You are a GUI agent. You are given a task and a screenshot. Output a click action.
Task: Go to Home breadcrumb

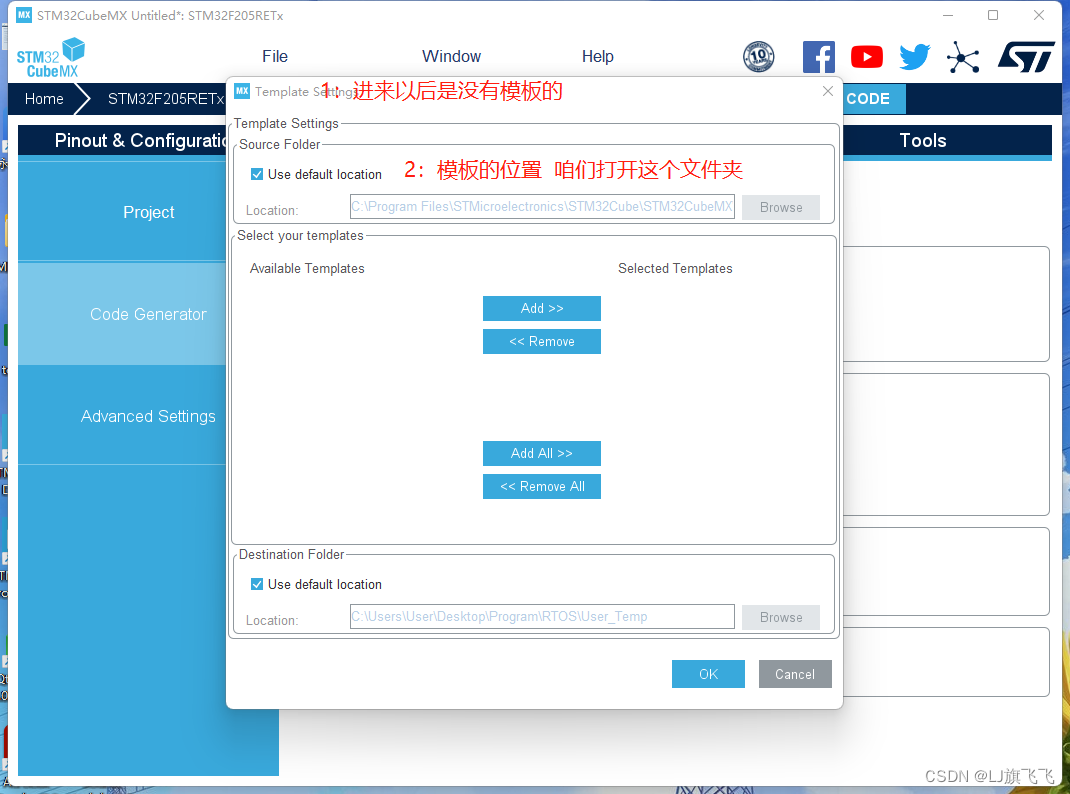tap(44, 99)
